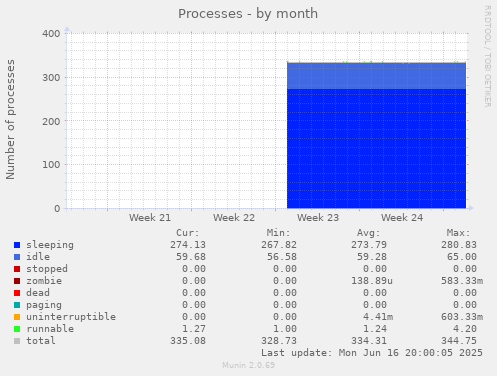497x376 pixels.
Task: Click idle average value 59.28
Action: coord(372,257)
